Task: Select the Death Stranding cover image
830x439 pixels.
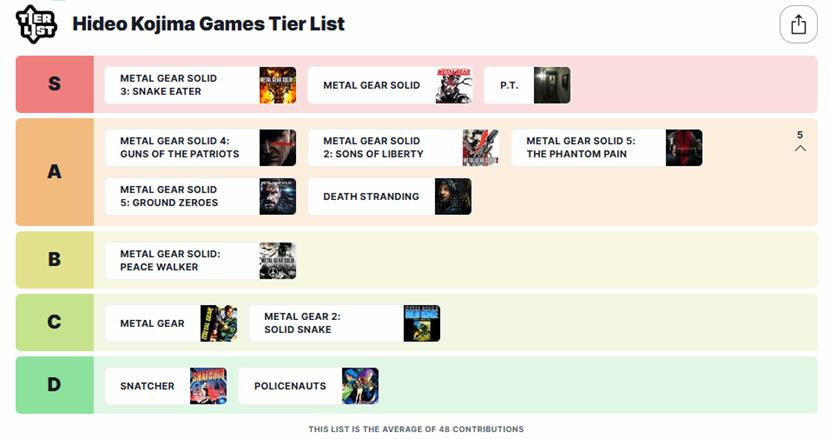Action: pyautogui.click(x=453, y=196)
